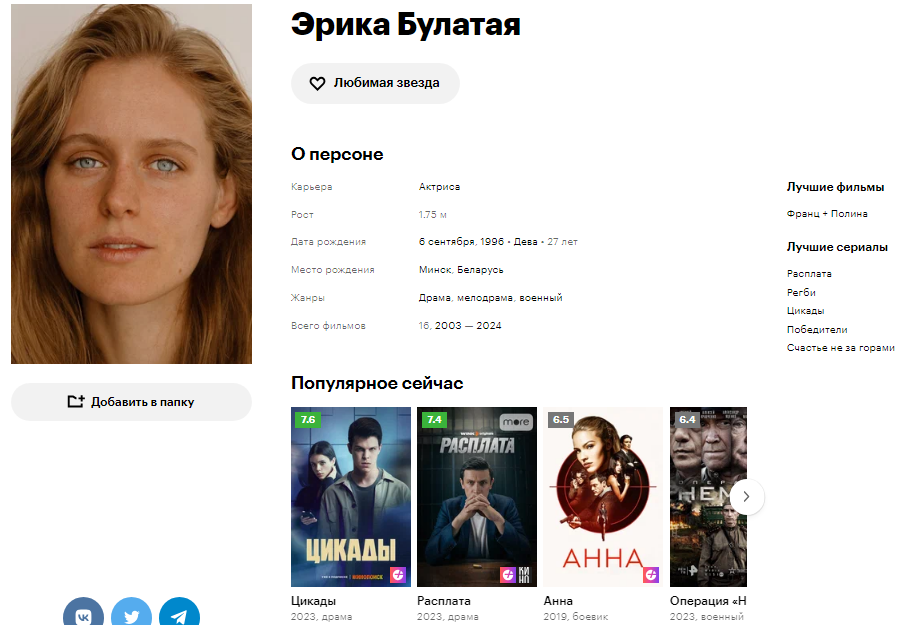Share the page via Telegram icon
The width and height of the screenshot is (897, 625).
tap(179, 613)
